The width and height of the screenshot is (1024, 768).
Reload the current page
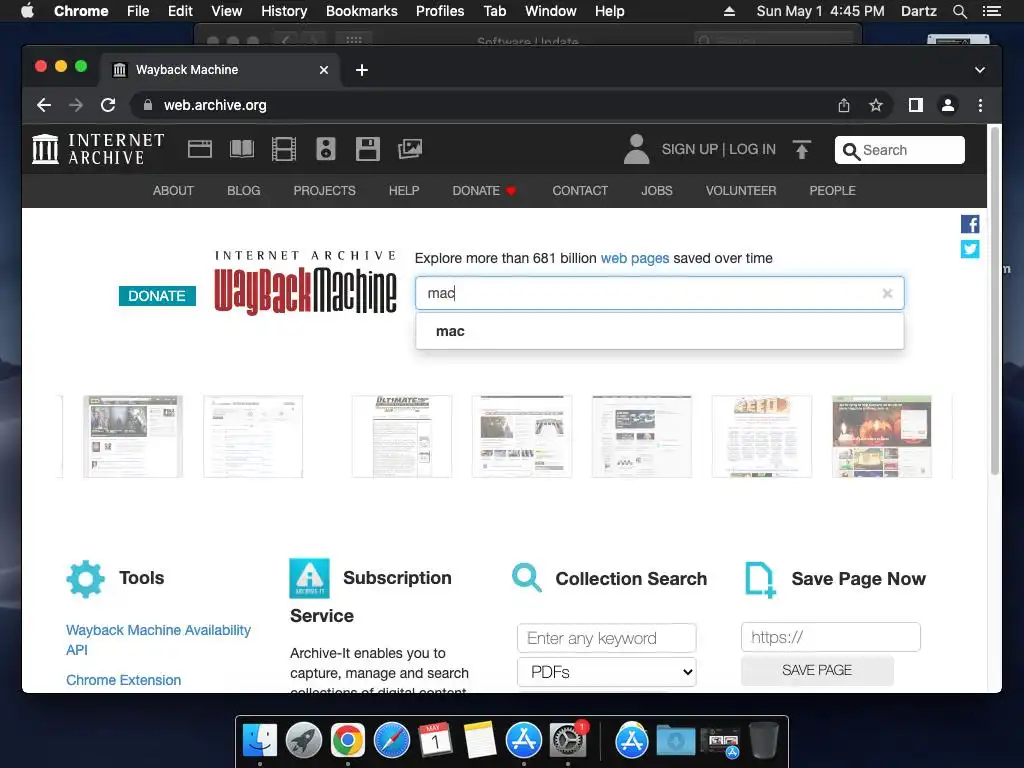pyautogui.click(x=108, y=105)
